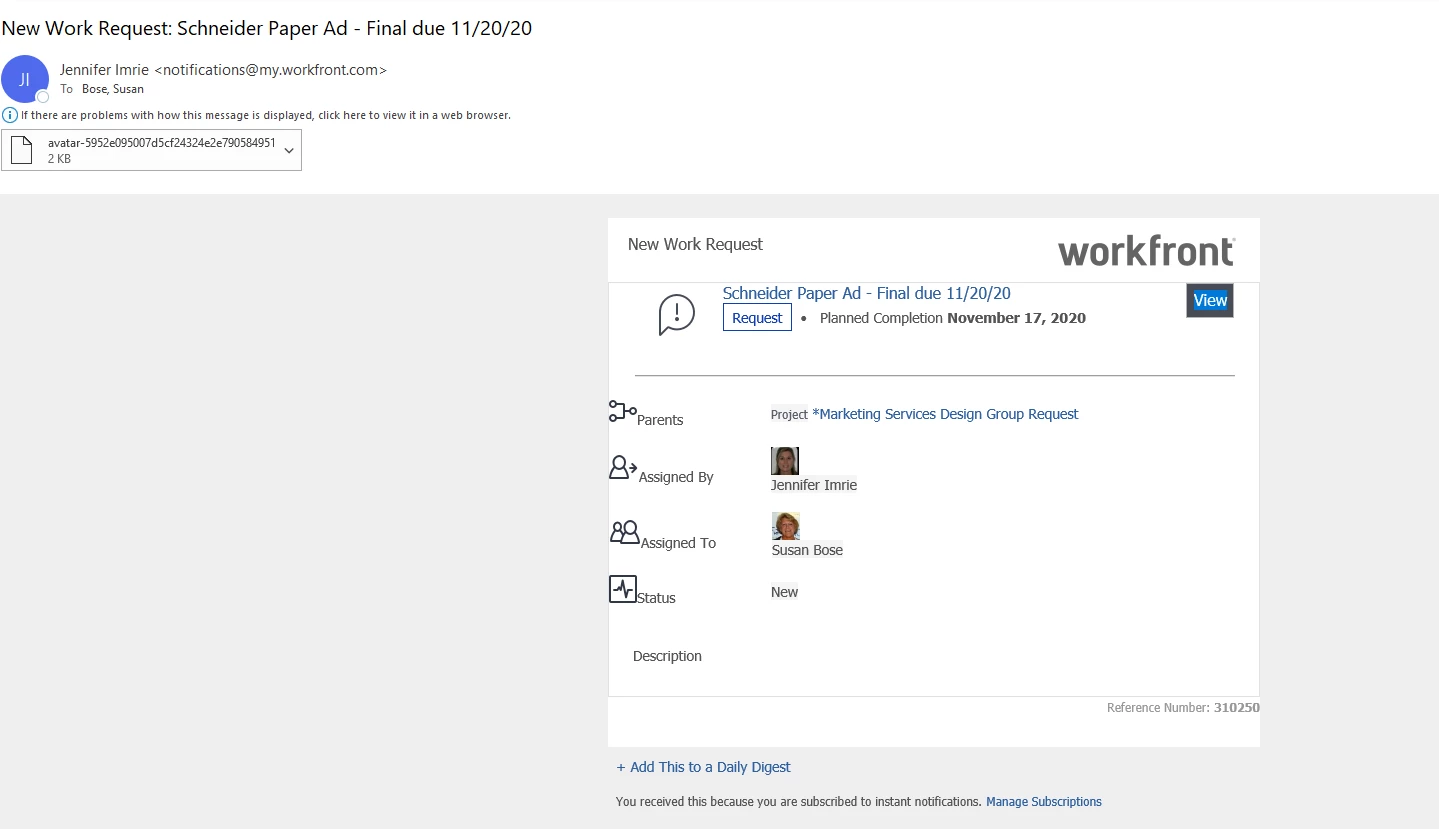The height and width of the screenshot is (829, 1439).
Task: Click Susan Bose's profile photo
Action: 786,526
